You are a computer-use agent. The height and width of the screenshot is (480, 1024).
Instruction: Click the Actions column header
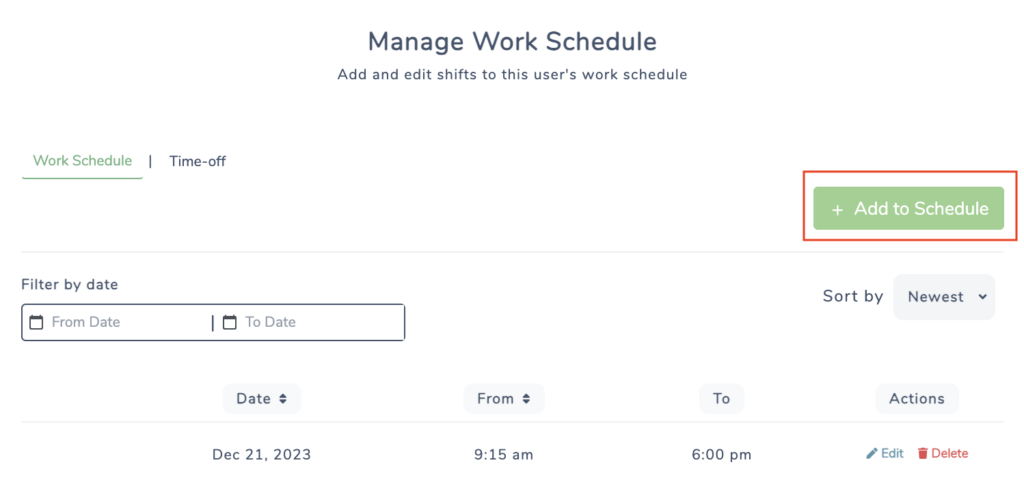coord(917,398)
